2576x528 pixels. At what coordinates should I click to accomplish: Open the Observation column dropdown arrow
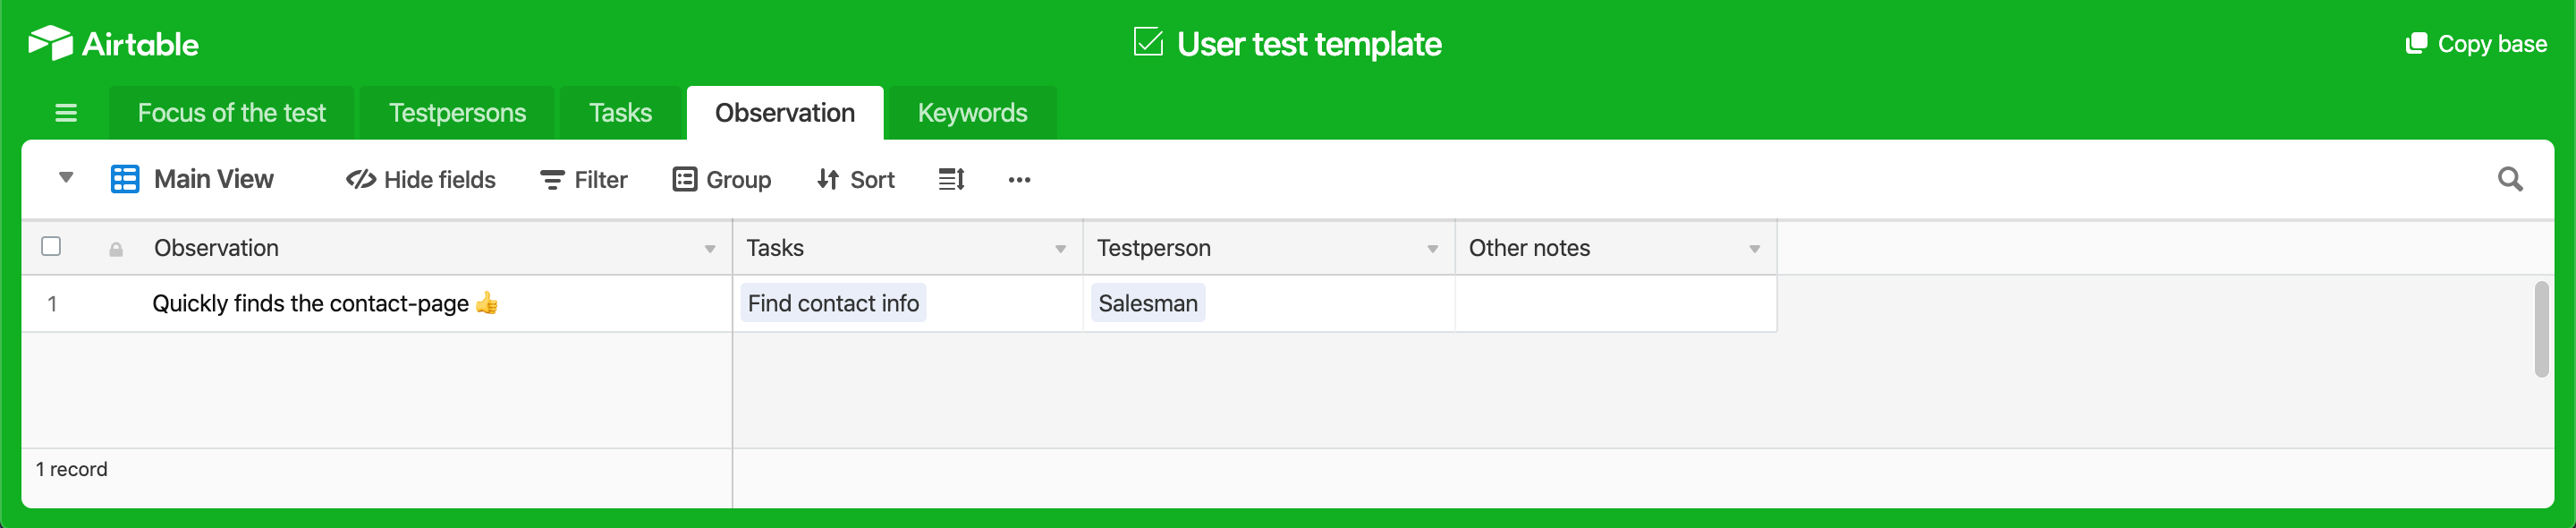pyautogui.click(x=710, y=249)
